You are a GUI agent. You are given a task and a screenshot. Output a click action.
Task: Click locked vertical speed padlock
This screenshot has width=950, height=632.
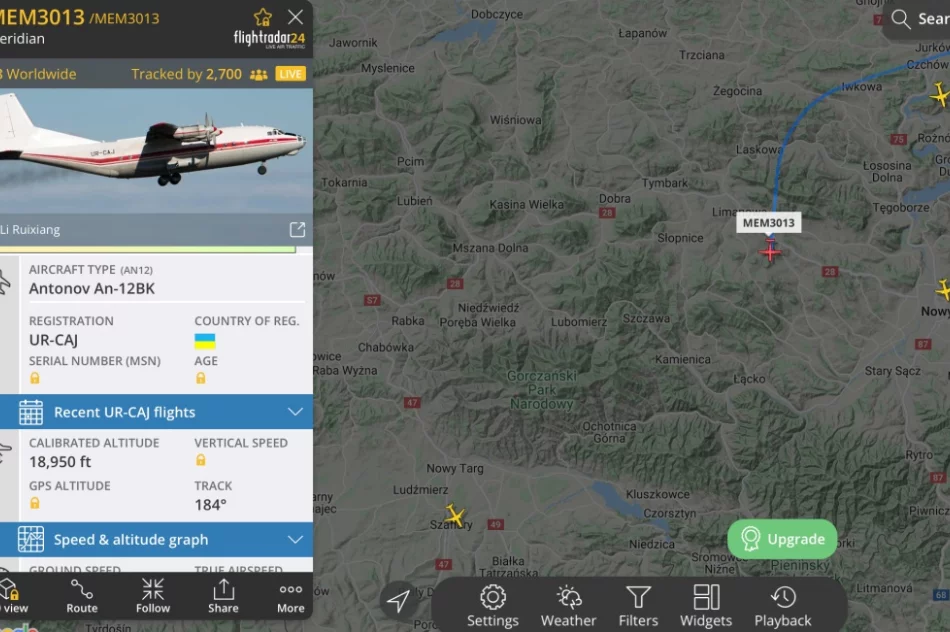[x=201, y=460]
